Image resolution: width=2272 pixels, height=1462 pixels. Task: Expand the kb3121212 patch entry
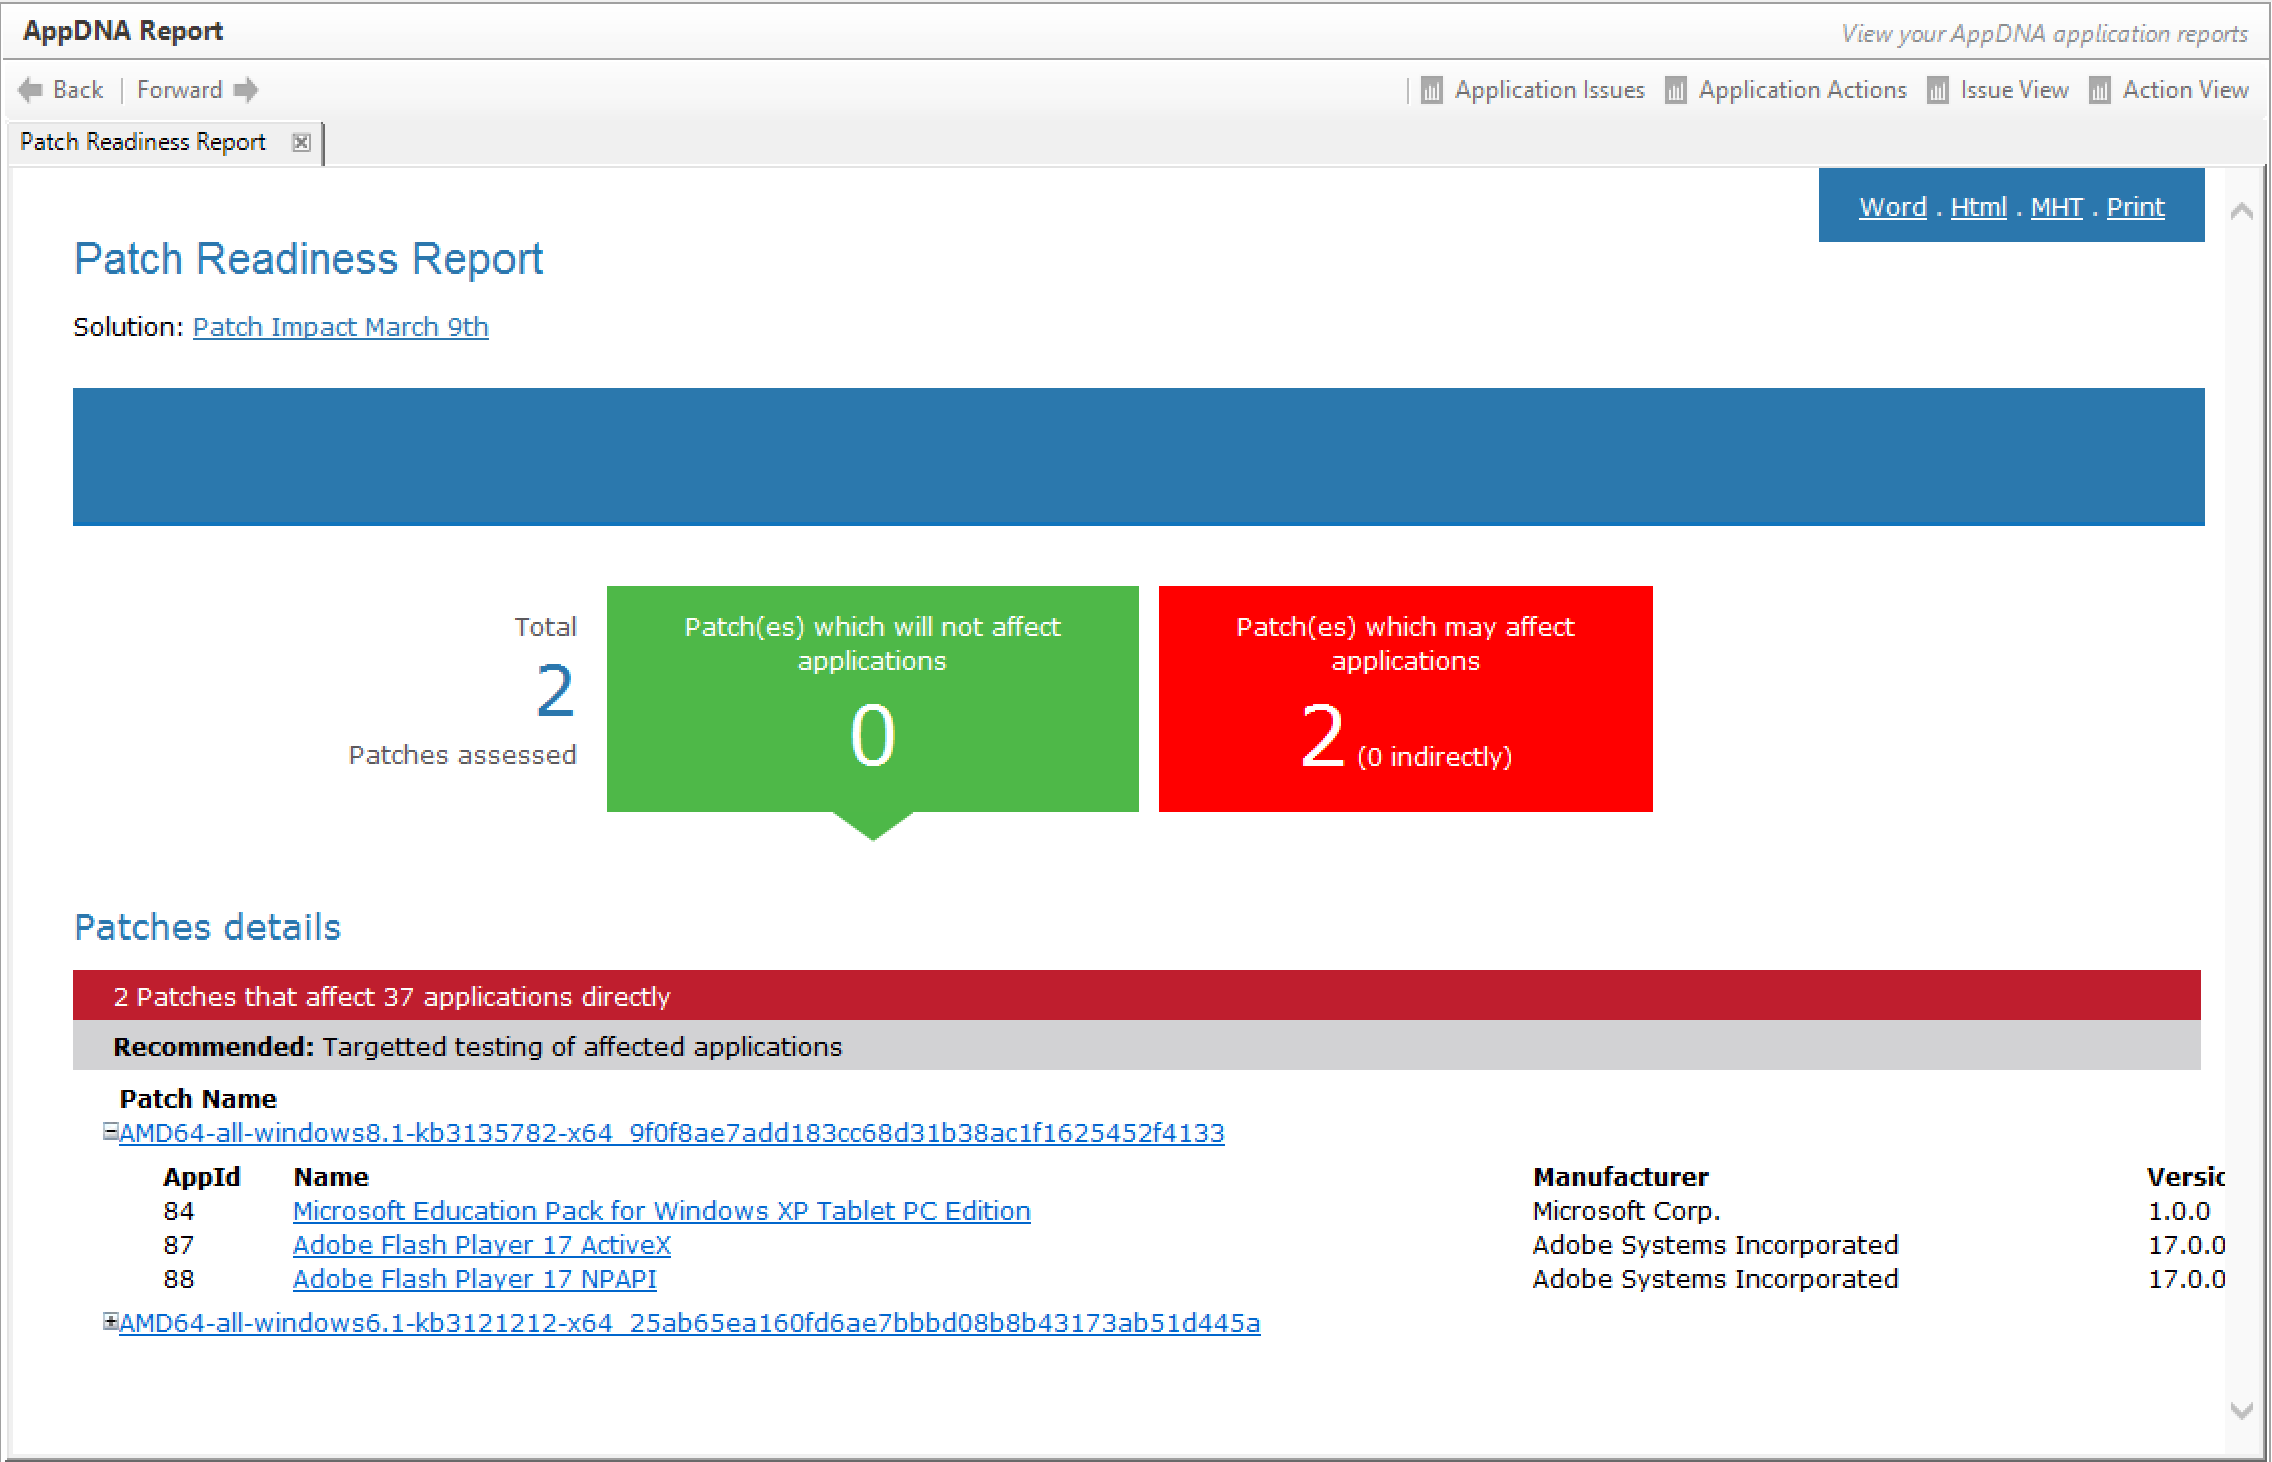click(x=110, y=1321)
